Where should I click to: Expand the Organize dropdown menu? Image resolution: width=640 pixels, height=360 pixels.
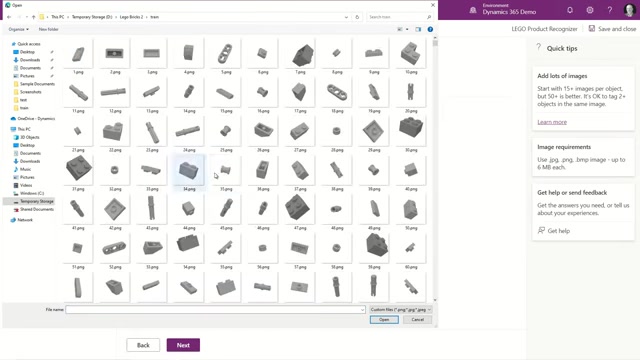pyautogui.click(x=19, y=29)
